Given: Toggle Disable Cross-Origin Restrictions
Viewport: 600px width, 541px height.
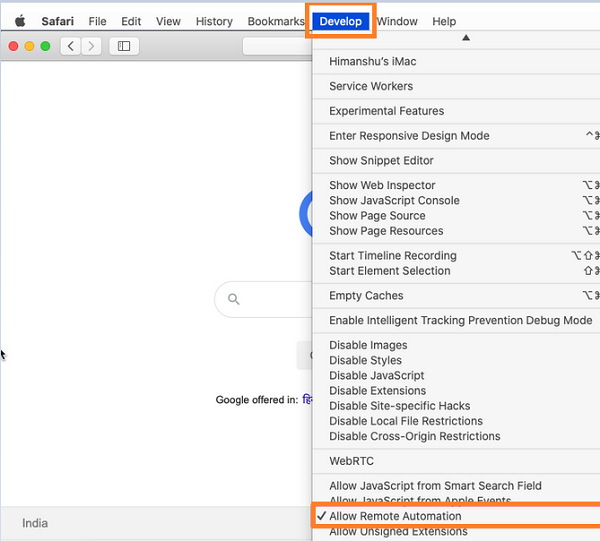Looking at the screenshot, I should 457,437.
